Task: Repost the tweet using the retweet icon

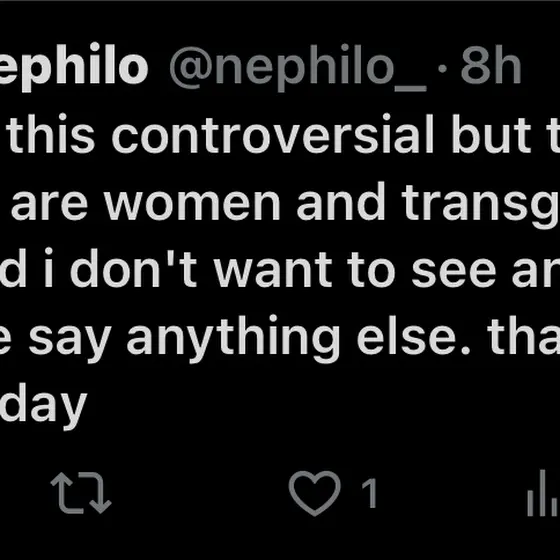Action: click(x=81, y=493)
